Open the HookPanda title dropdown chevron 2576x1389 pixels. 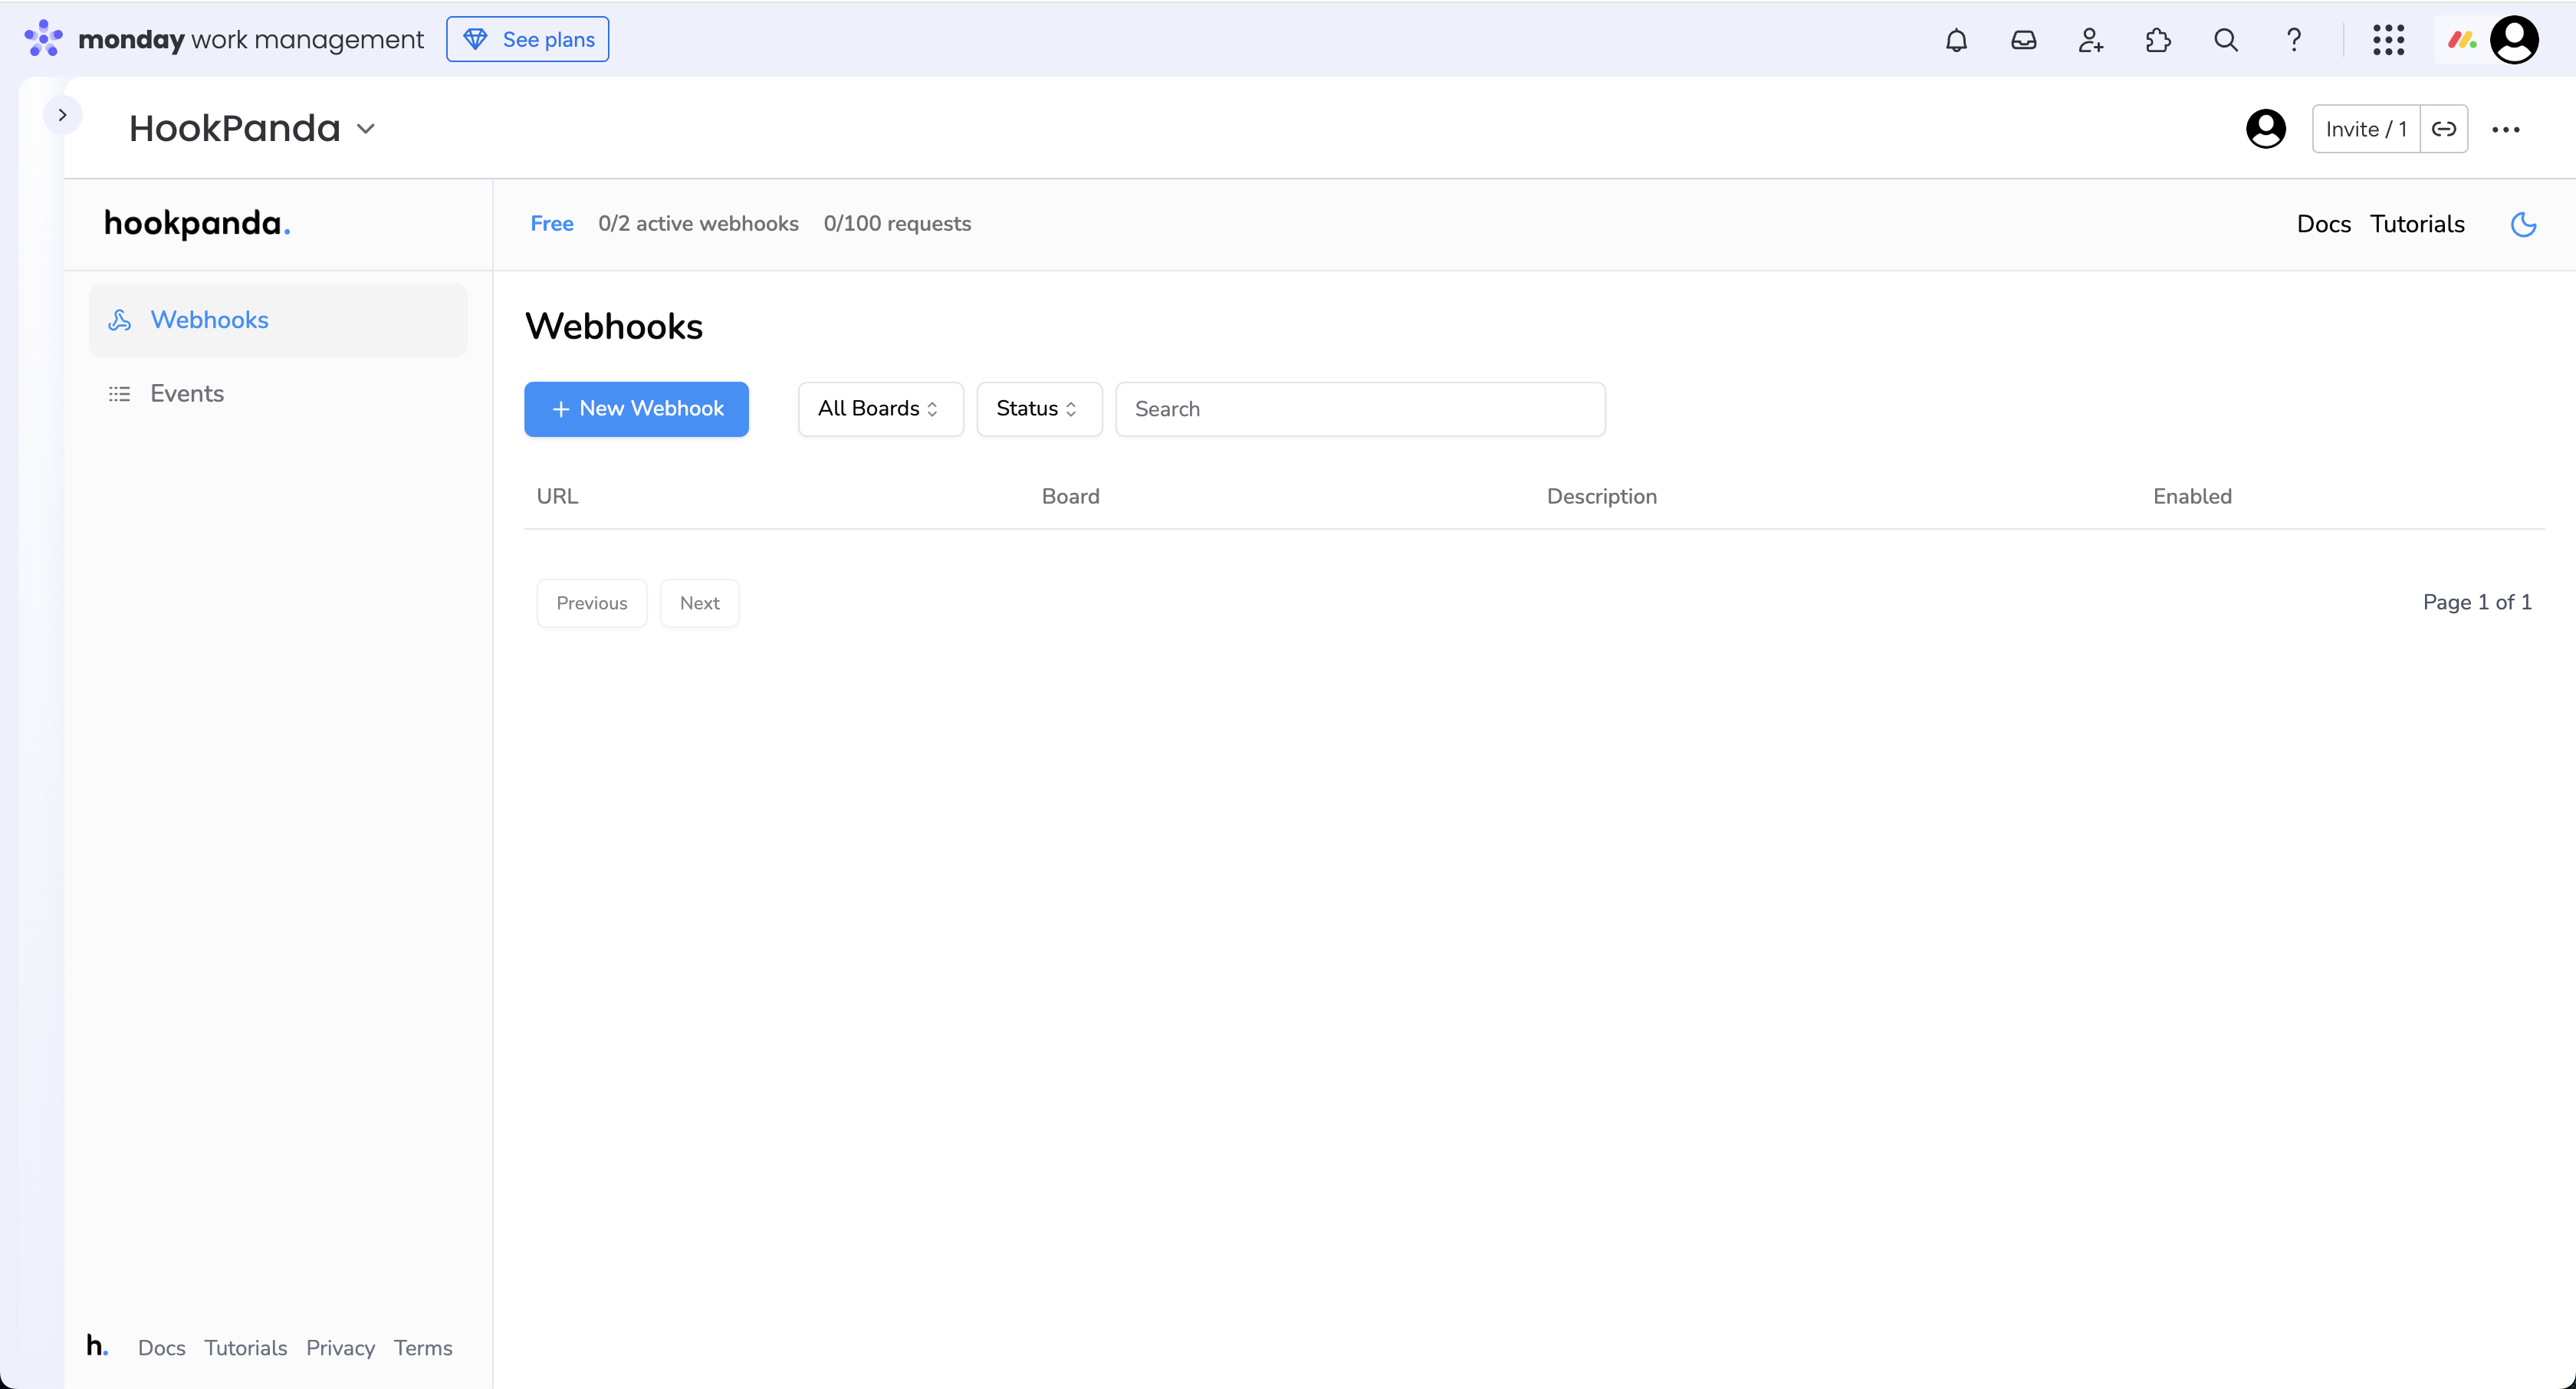pos(366,129)
